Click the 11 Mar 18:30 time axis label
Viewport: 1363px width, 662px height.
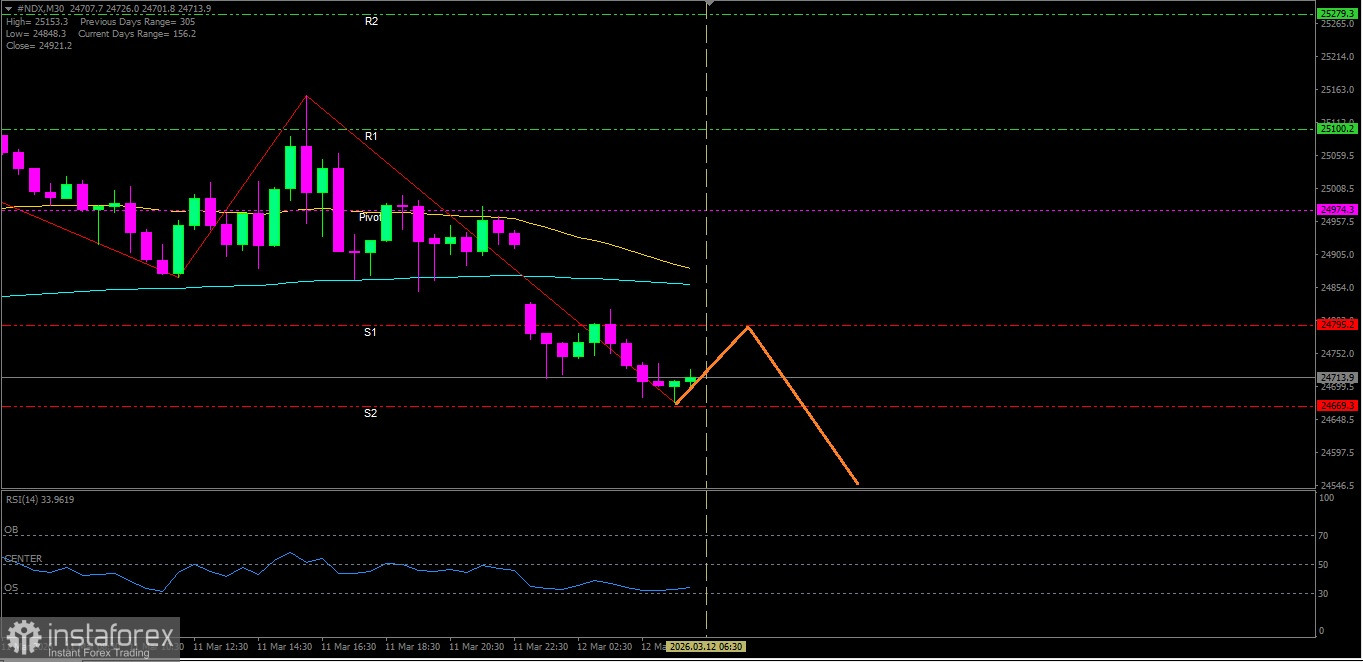pyautogui.click(x=413, y=647)
